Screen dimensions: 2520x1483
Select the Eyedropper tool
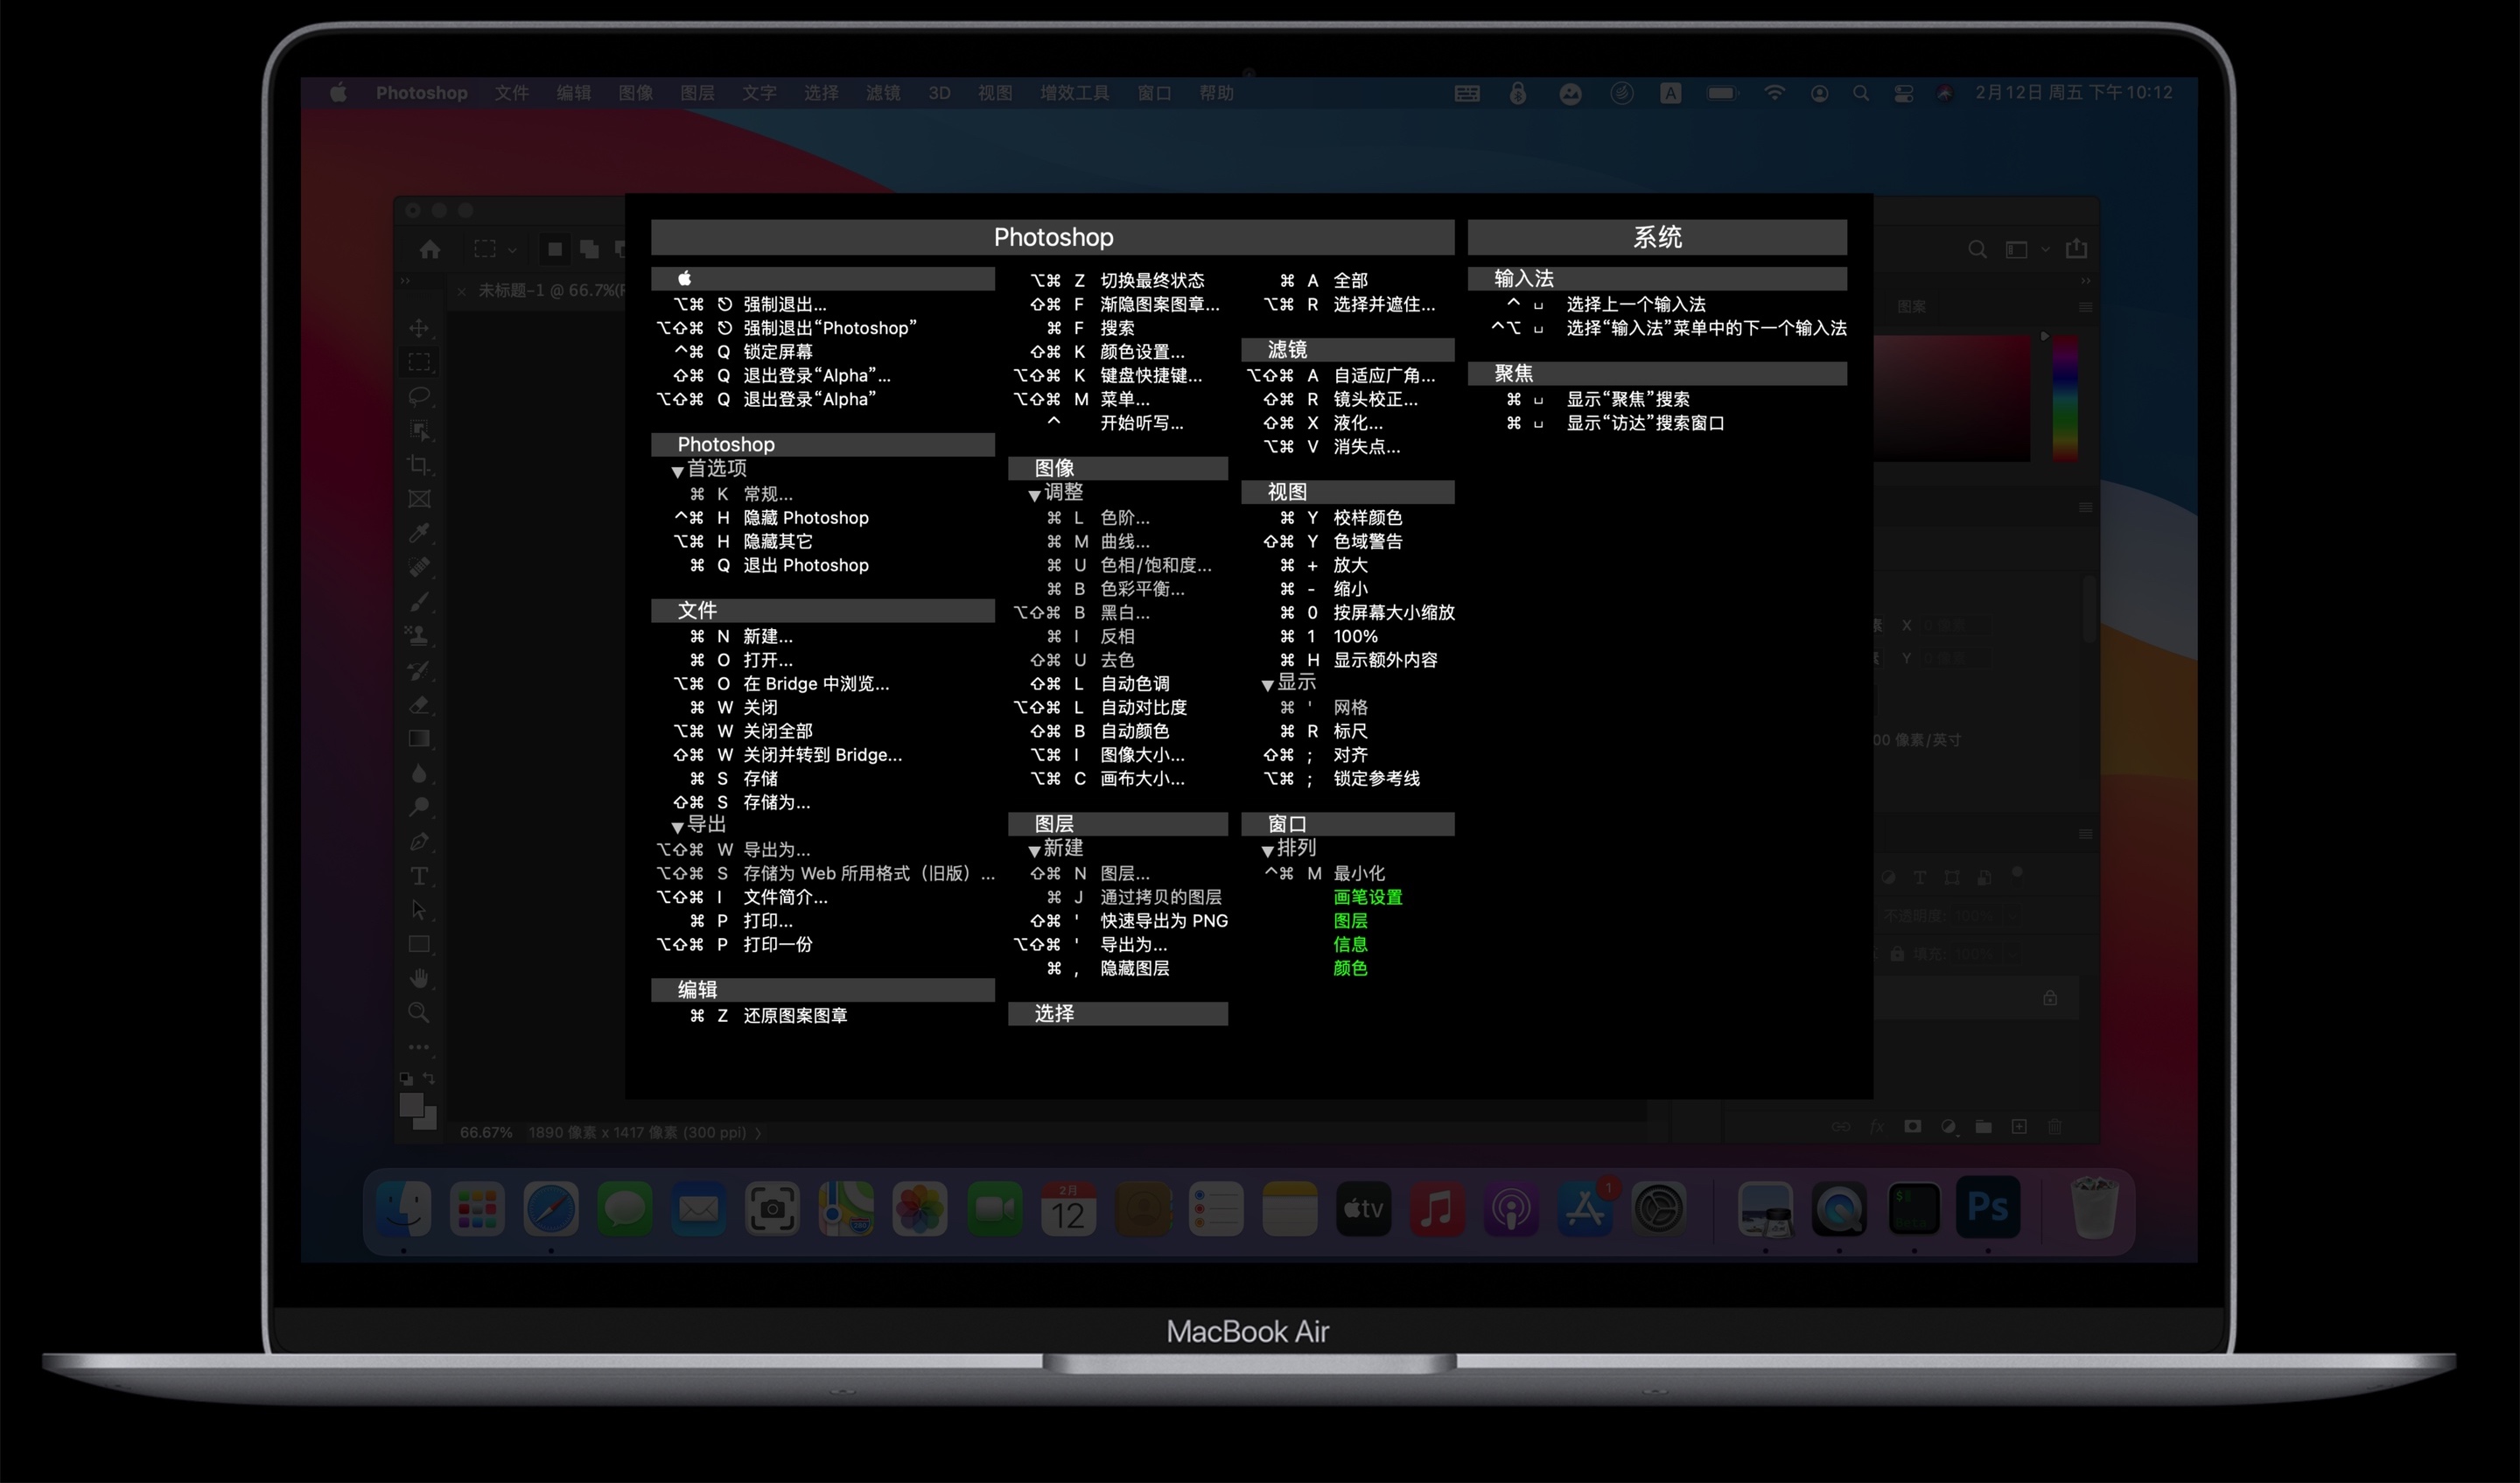click(421, 533)
